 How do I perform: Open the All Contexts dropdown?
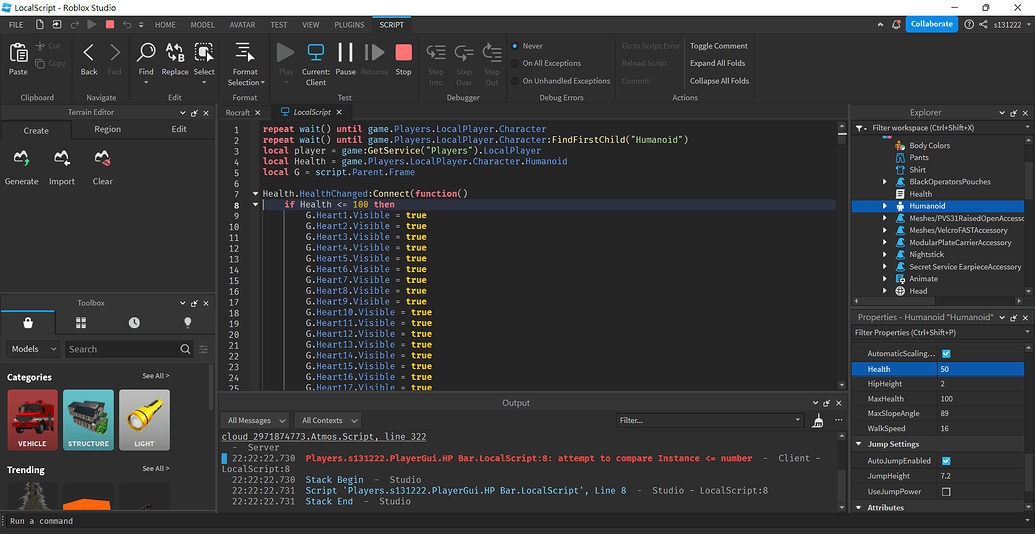[327, 420]
